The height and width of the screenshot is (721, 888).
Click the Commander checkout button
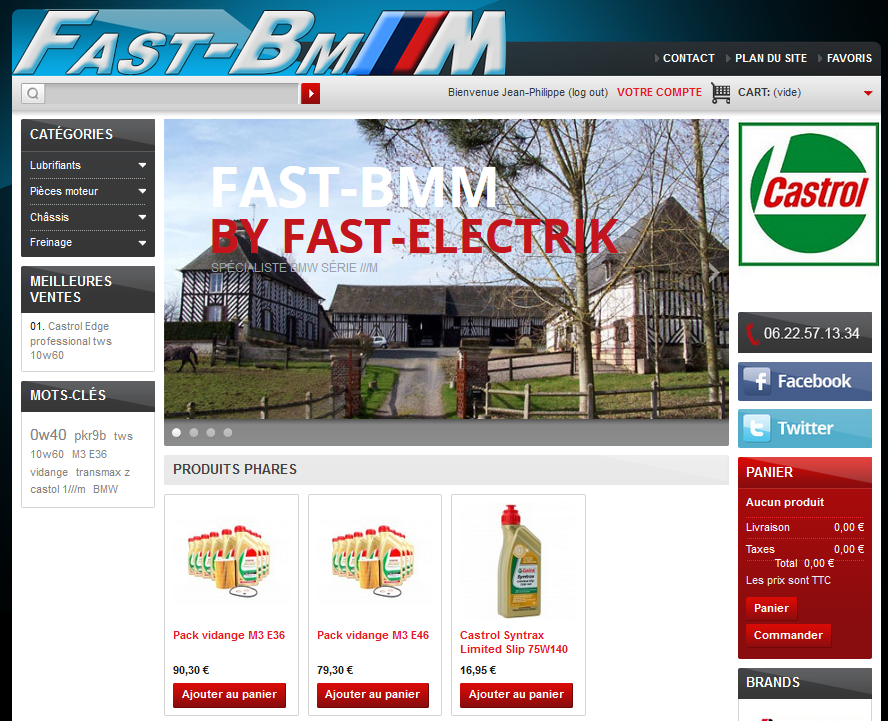[788, 635]
